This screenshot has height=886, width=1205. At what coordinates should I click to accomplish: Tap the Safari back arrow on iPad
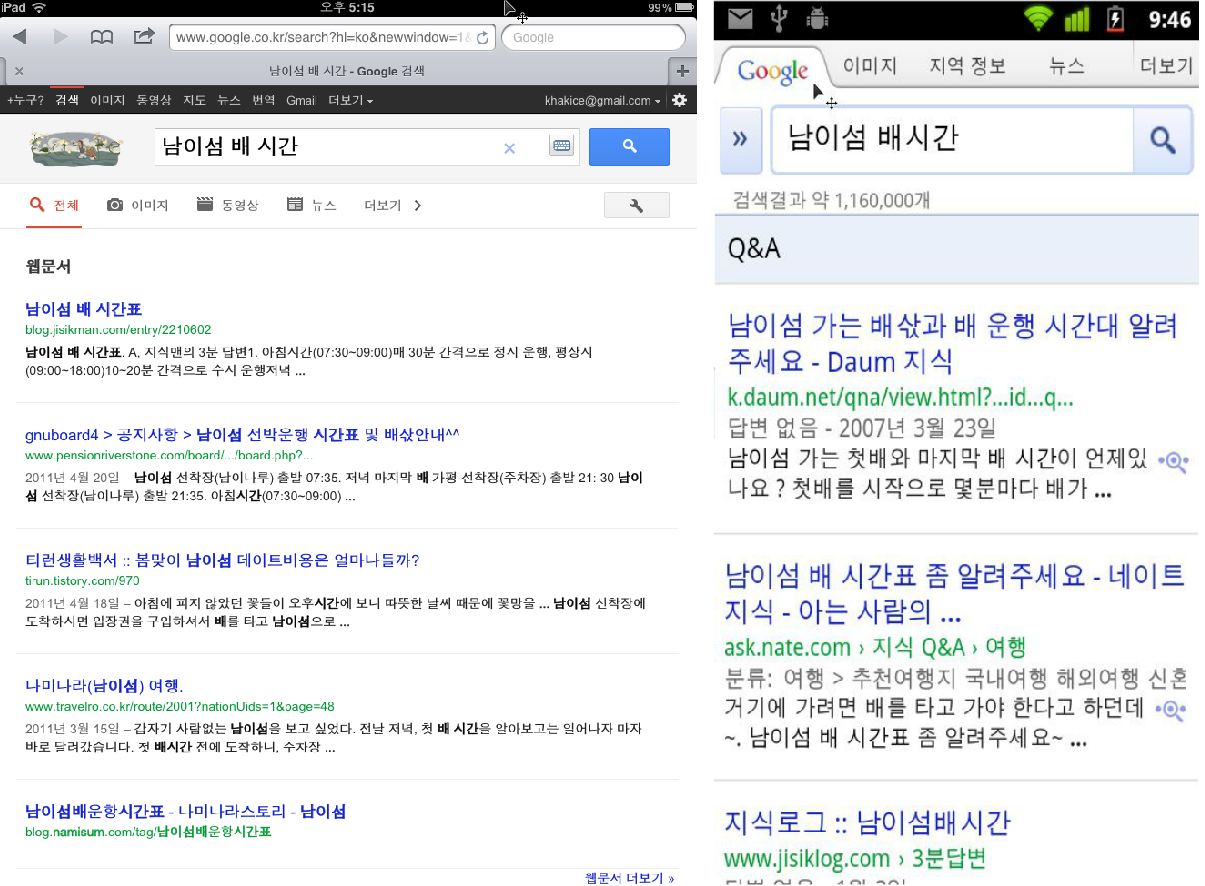point(19,37)
